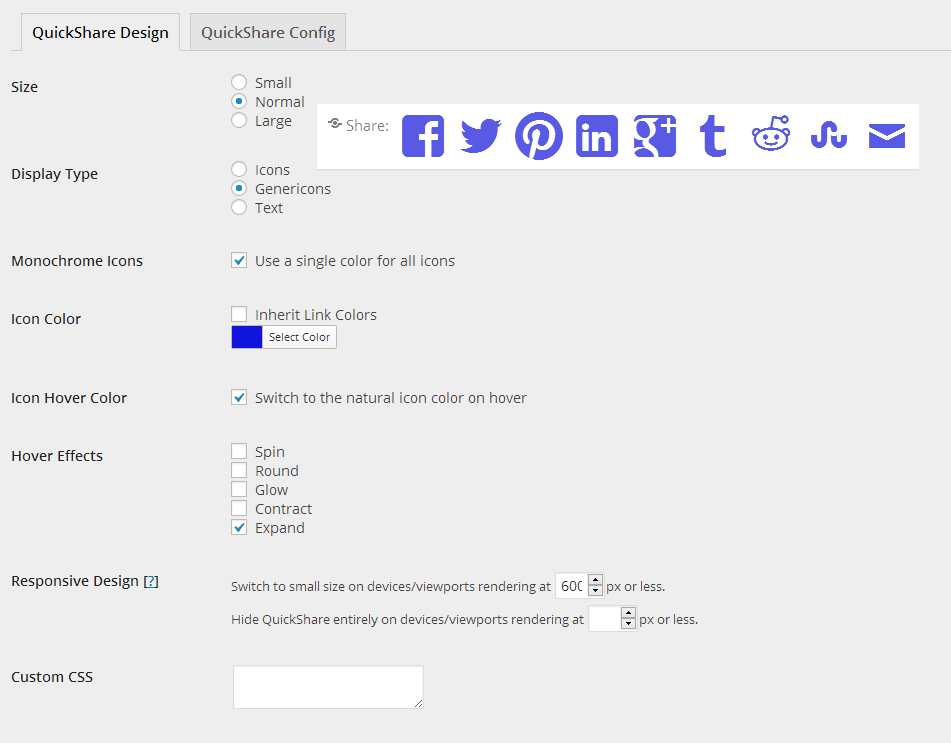Click the Google Plus icon
Screen dimensions: 951x743
(x=655, y=136)
